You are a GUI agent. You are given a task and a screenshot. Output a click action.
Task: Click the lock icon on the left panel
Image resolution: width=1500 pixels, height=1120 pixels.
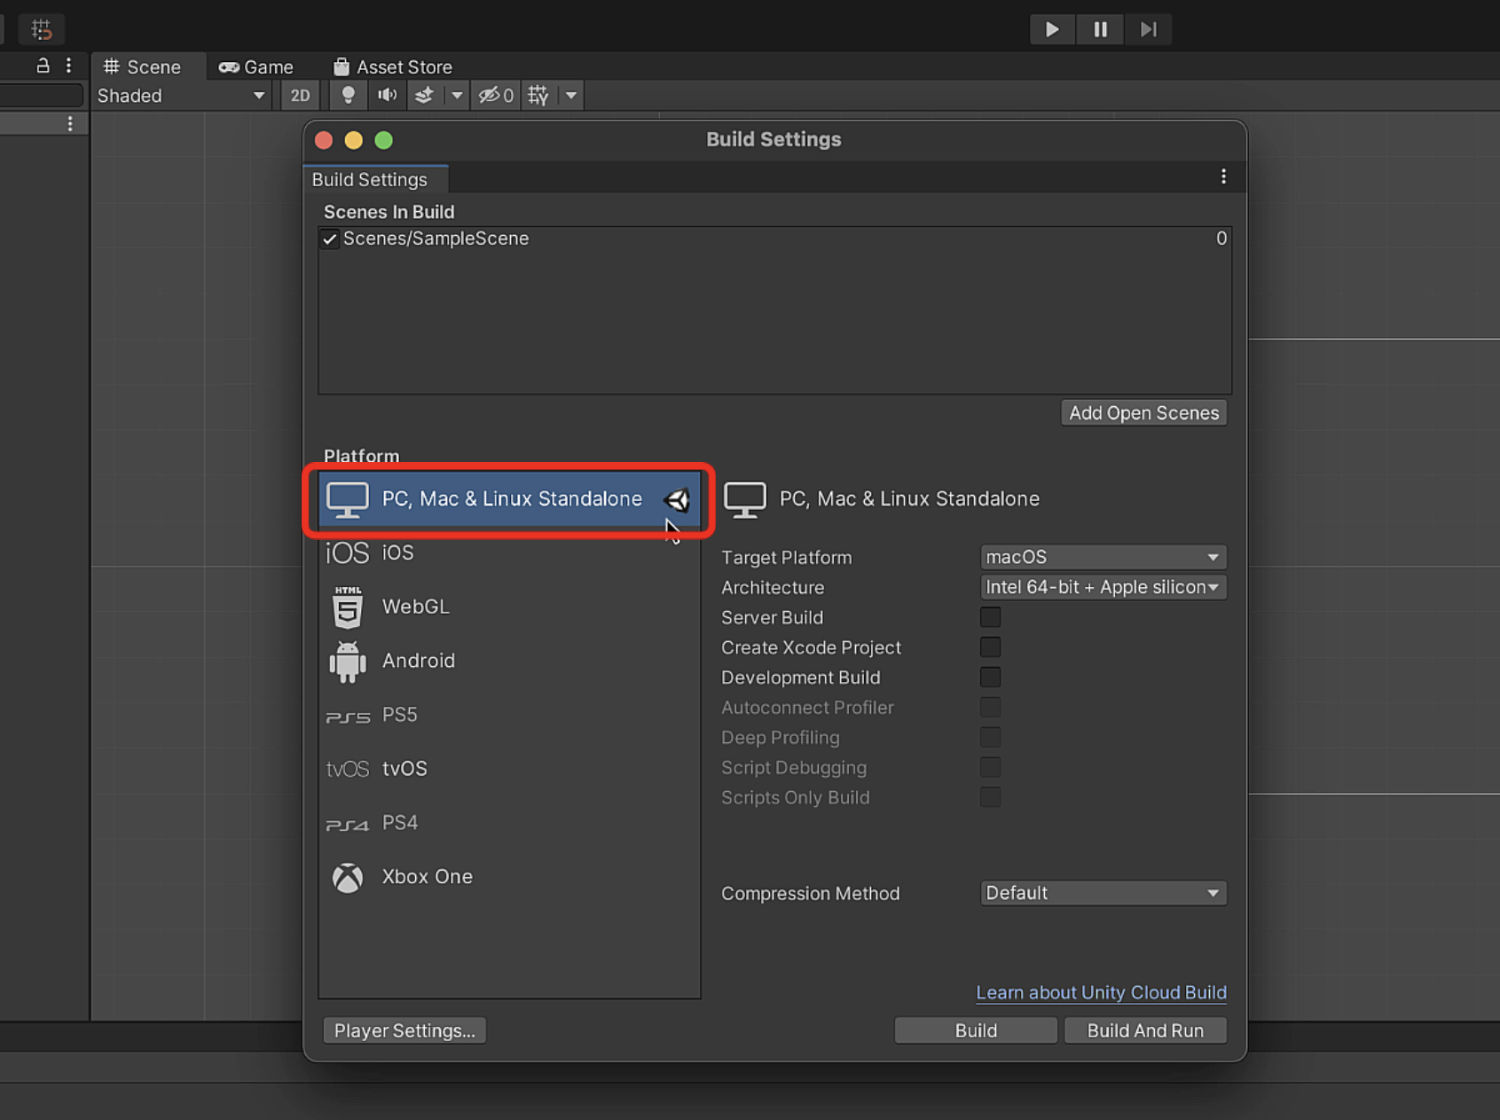coord(43,66)
